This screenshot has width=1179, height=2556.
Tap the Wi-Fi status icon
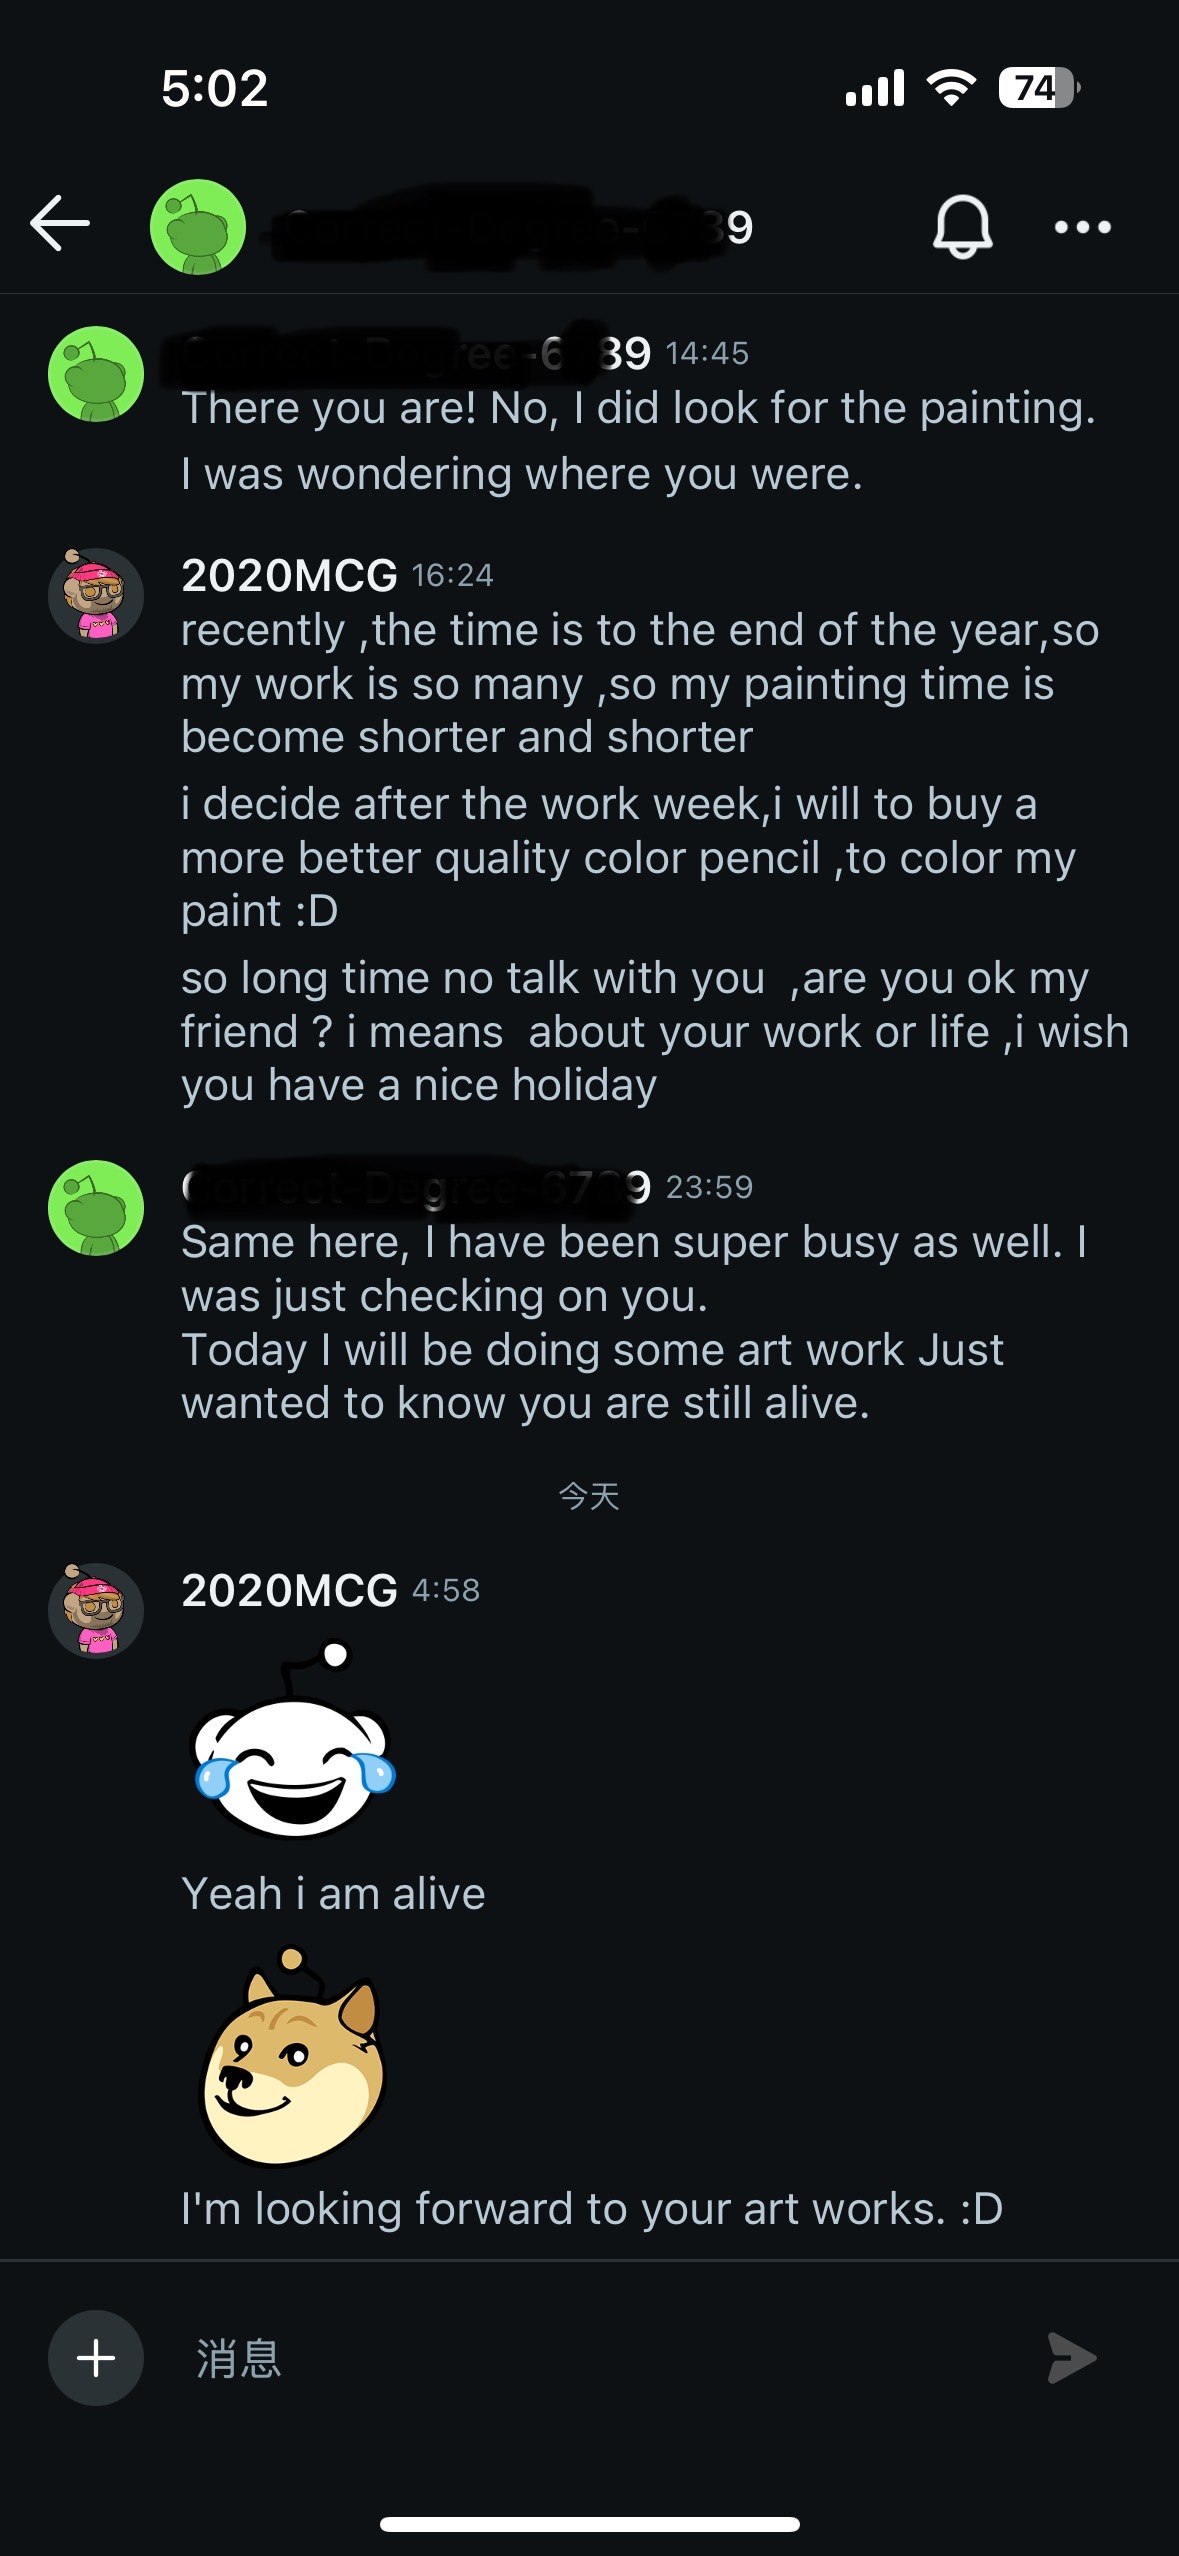click(951, 88)
